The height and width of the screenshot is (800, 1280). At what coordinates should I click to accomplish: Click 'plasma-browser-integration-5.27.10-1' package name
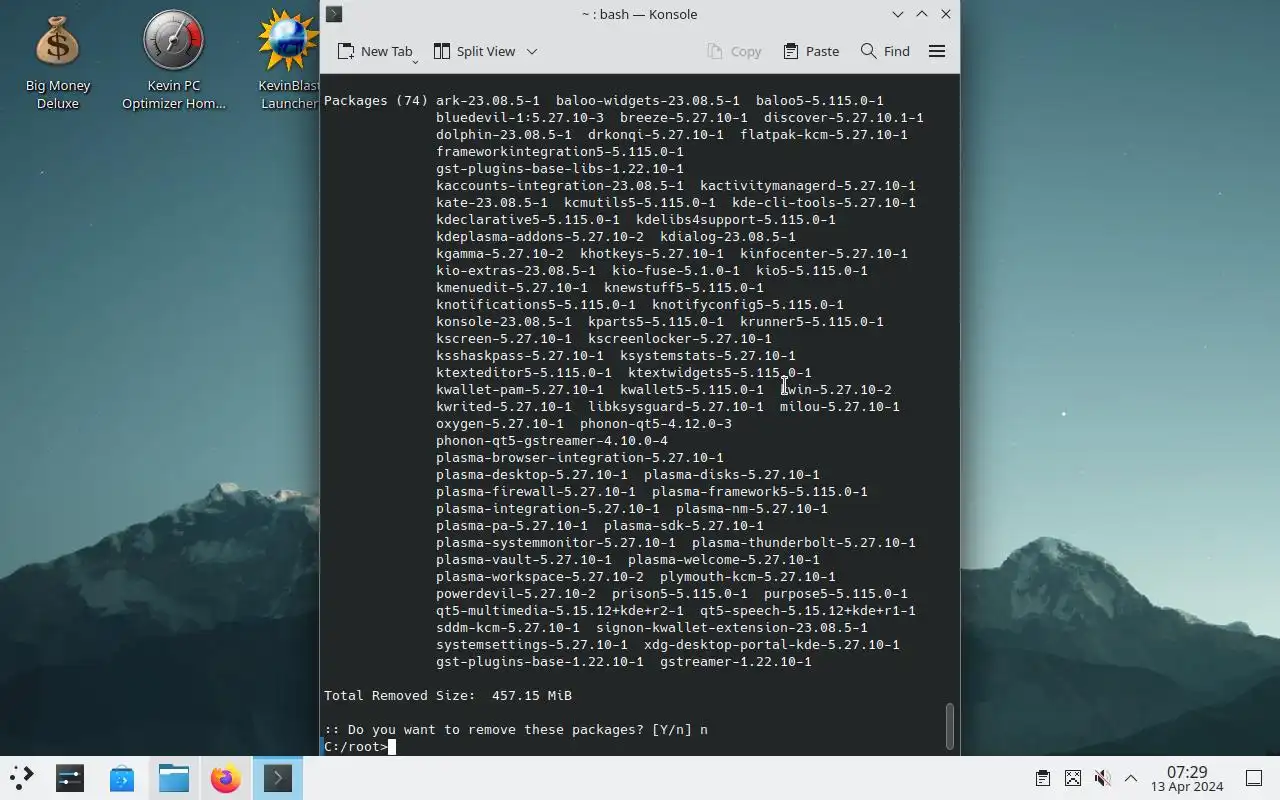point(580,458)
